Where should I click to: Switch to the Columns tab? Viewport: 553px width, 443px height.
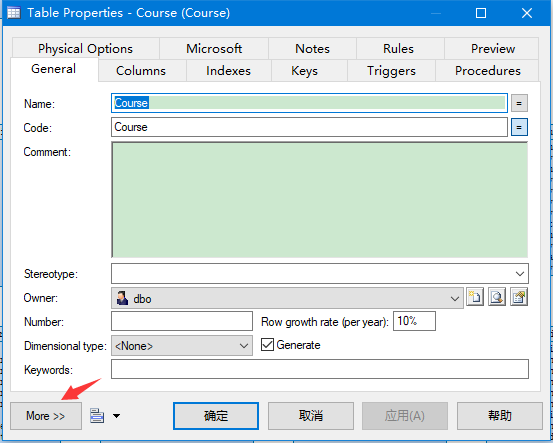click(141, 71)
